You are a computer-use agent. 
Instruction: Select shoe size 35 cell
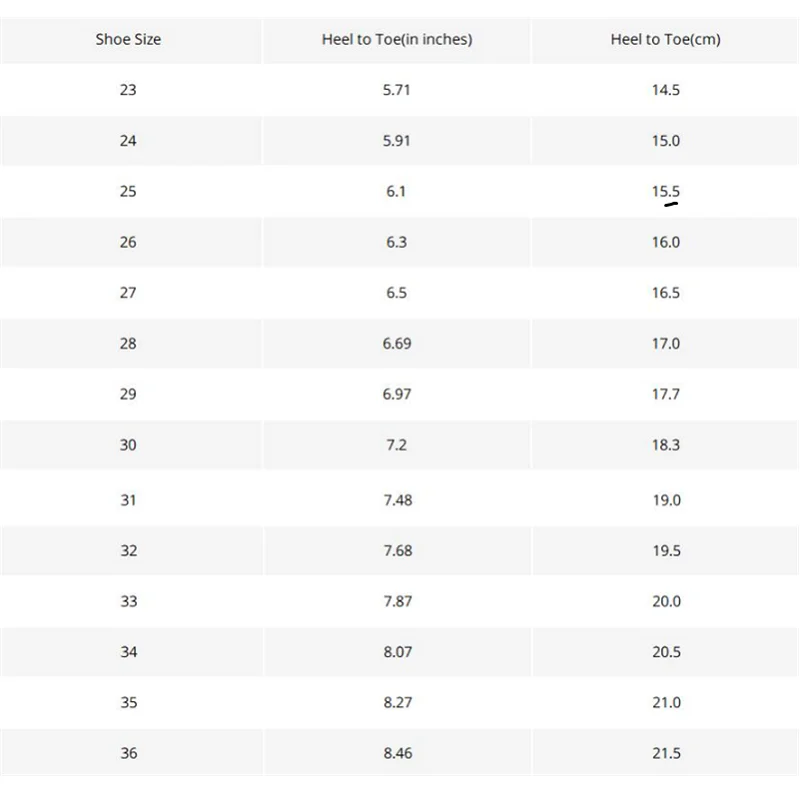click(x=128, y=703)
